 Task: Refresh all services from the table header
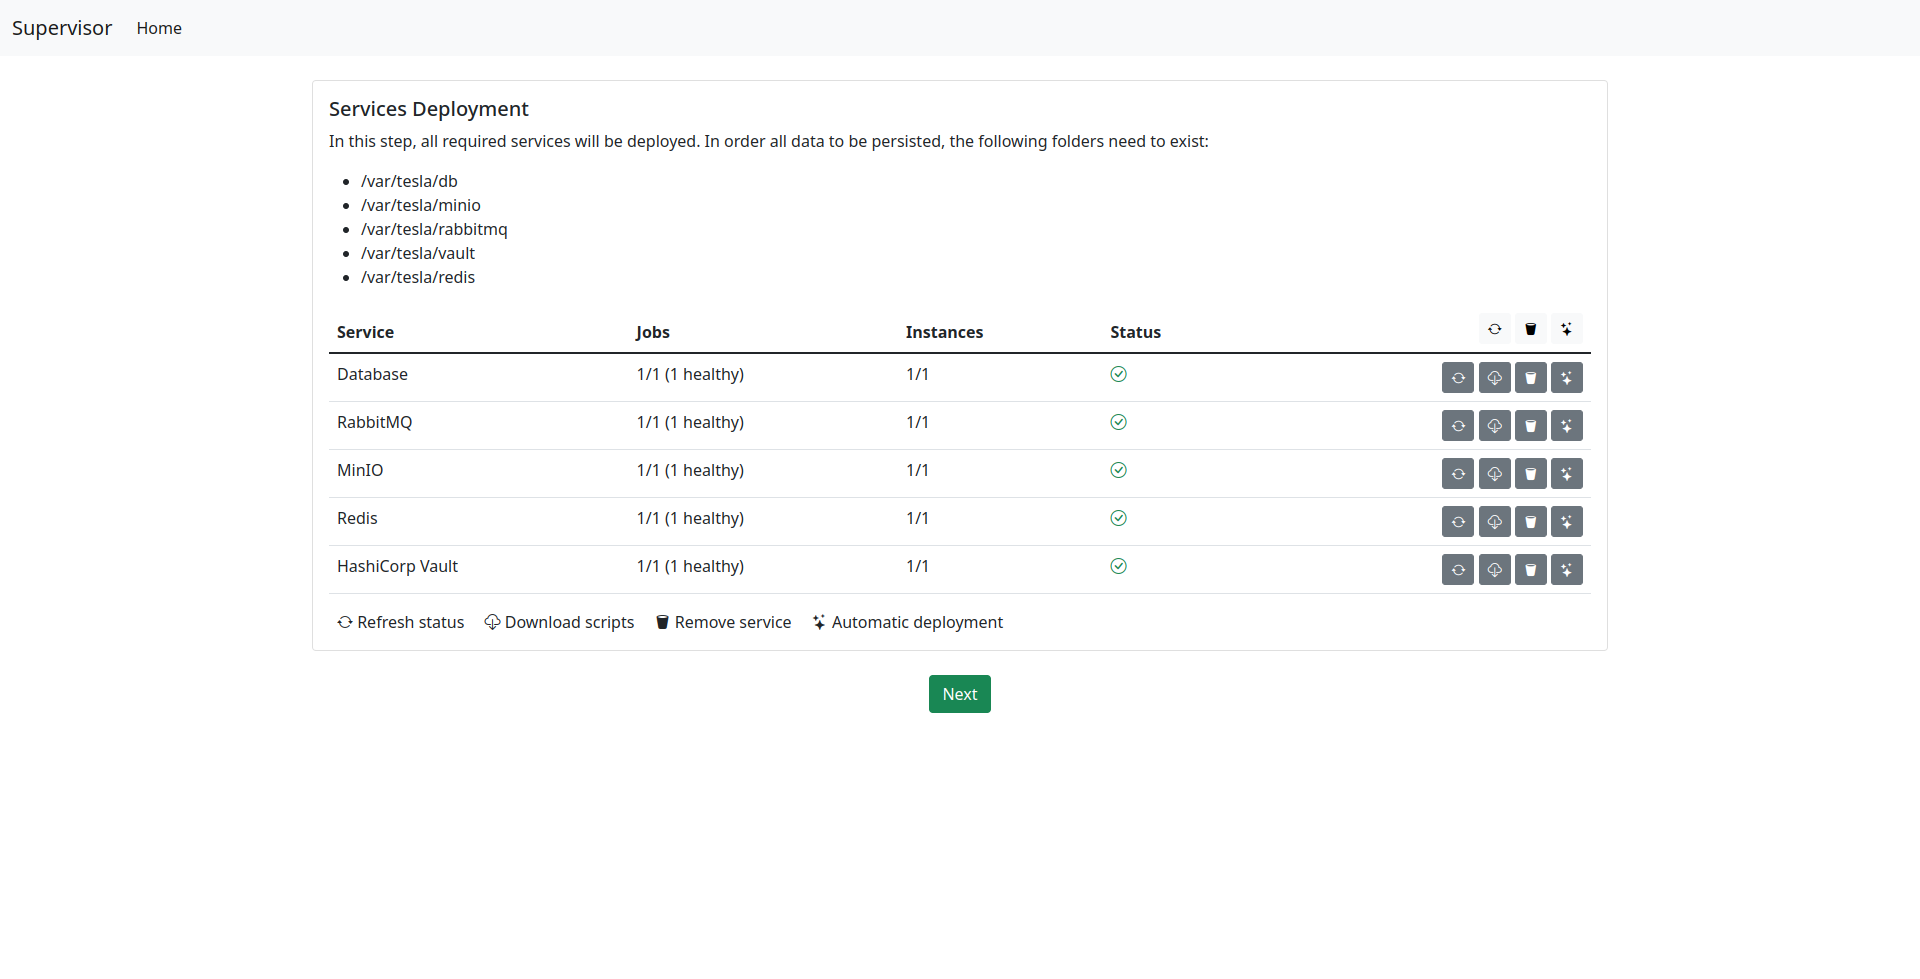[x=1494, y=329]
